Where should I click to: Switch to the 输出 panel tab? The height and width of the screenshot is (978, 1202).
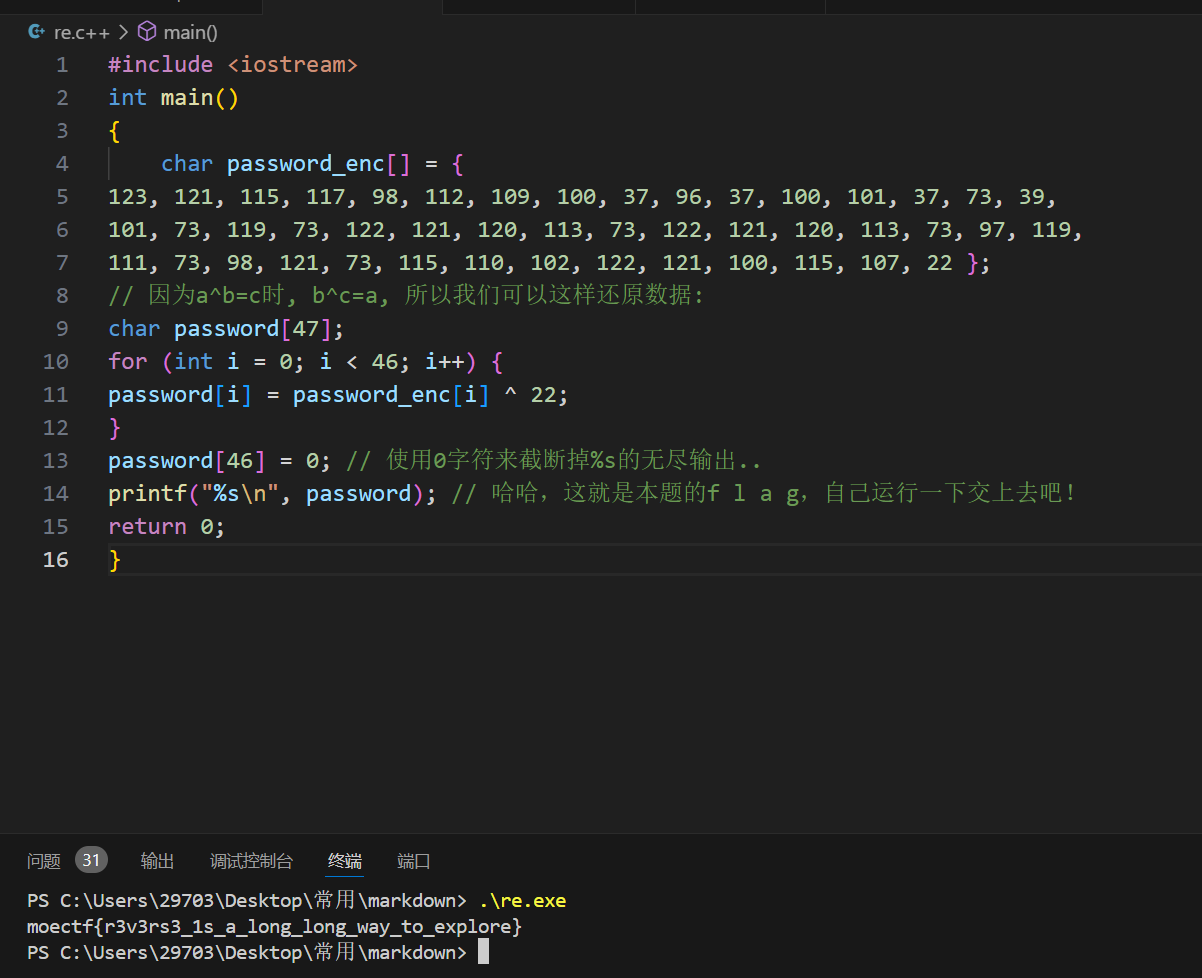[x=157, y=861]
